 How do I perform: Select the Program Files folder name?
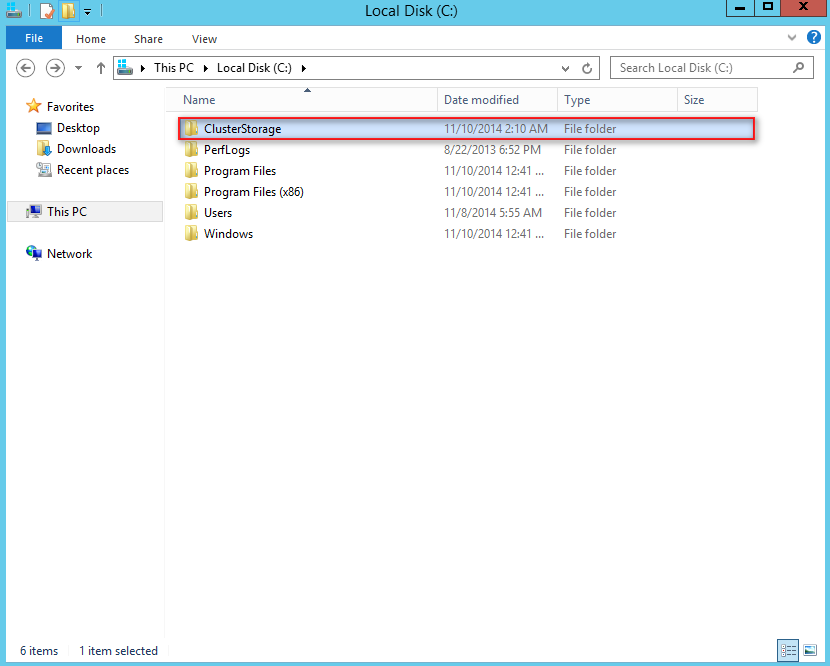point(240,171)
